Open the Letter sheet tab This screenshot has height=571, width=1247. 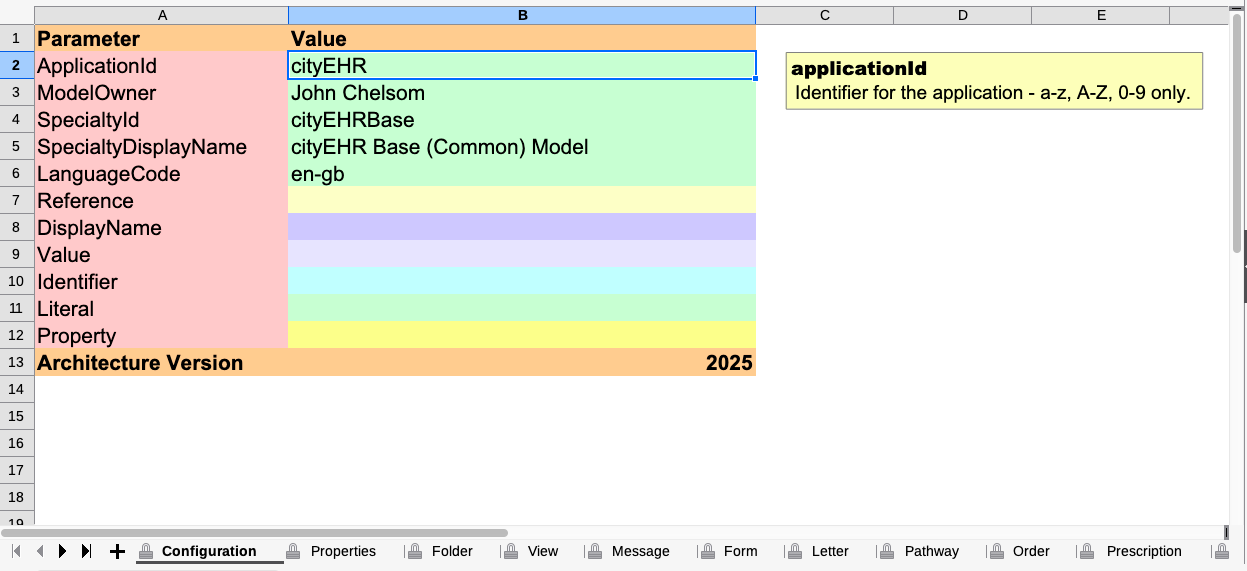[830, 551]
